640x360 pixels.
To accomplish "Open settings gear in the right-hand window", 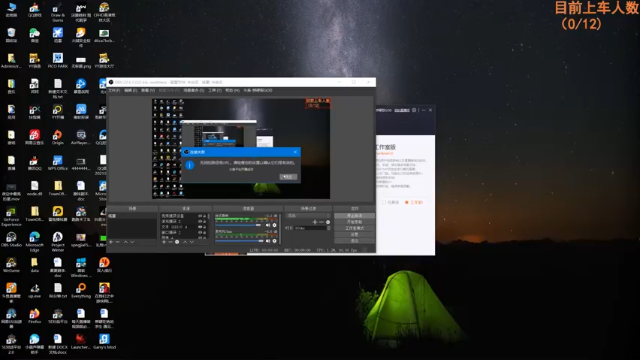I will point(414,110).
